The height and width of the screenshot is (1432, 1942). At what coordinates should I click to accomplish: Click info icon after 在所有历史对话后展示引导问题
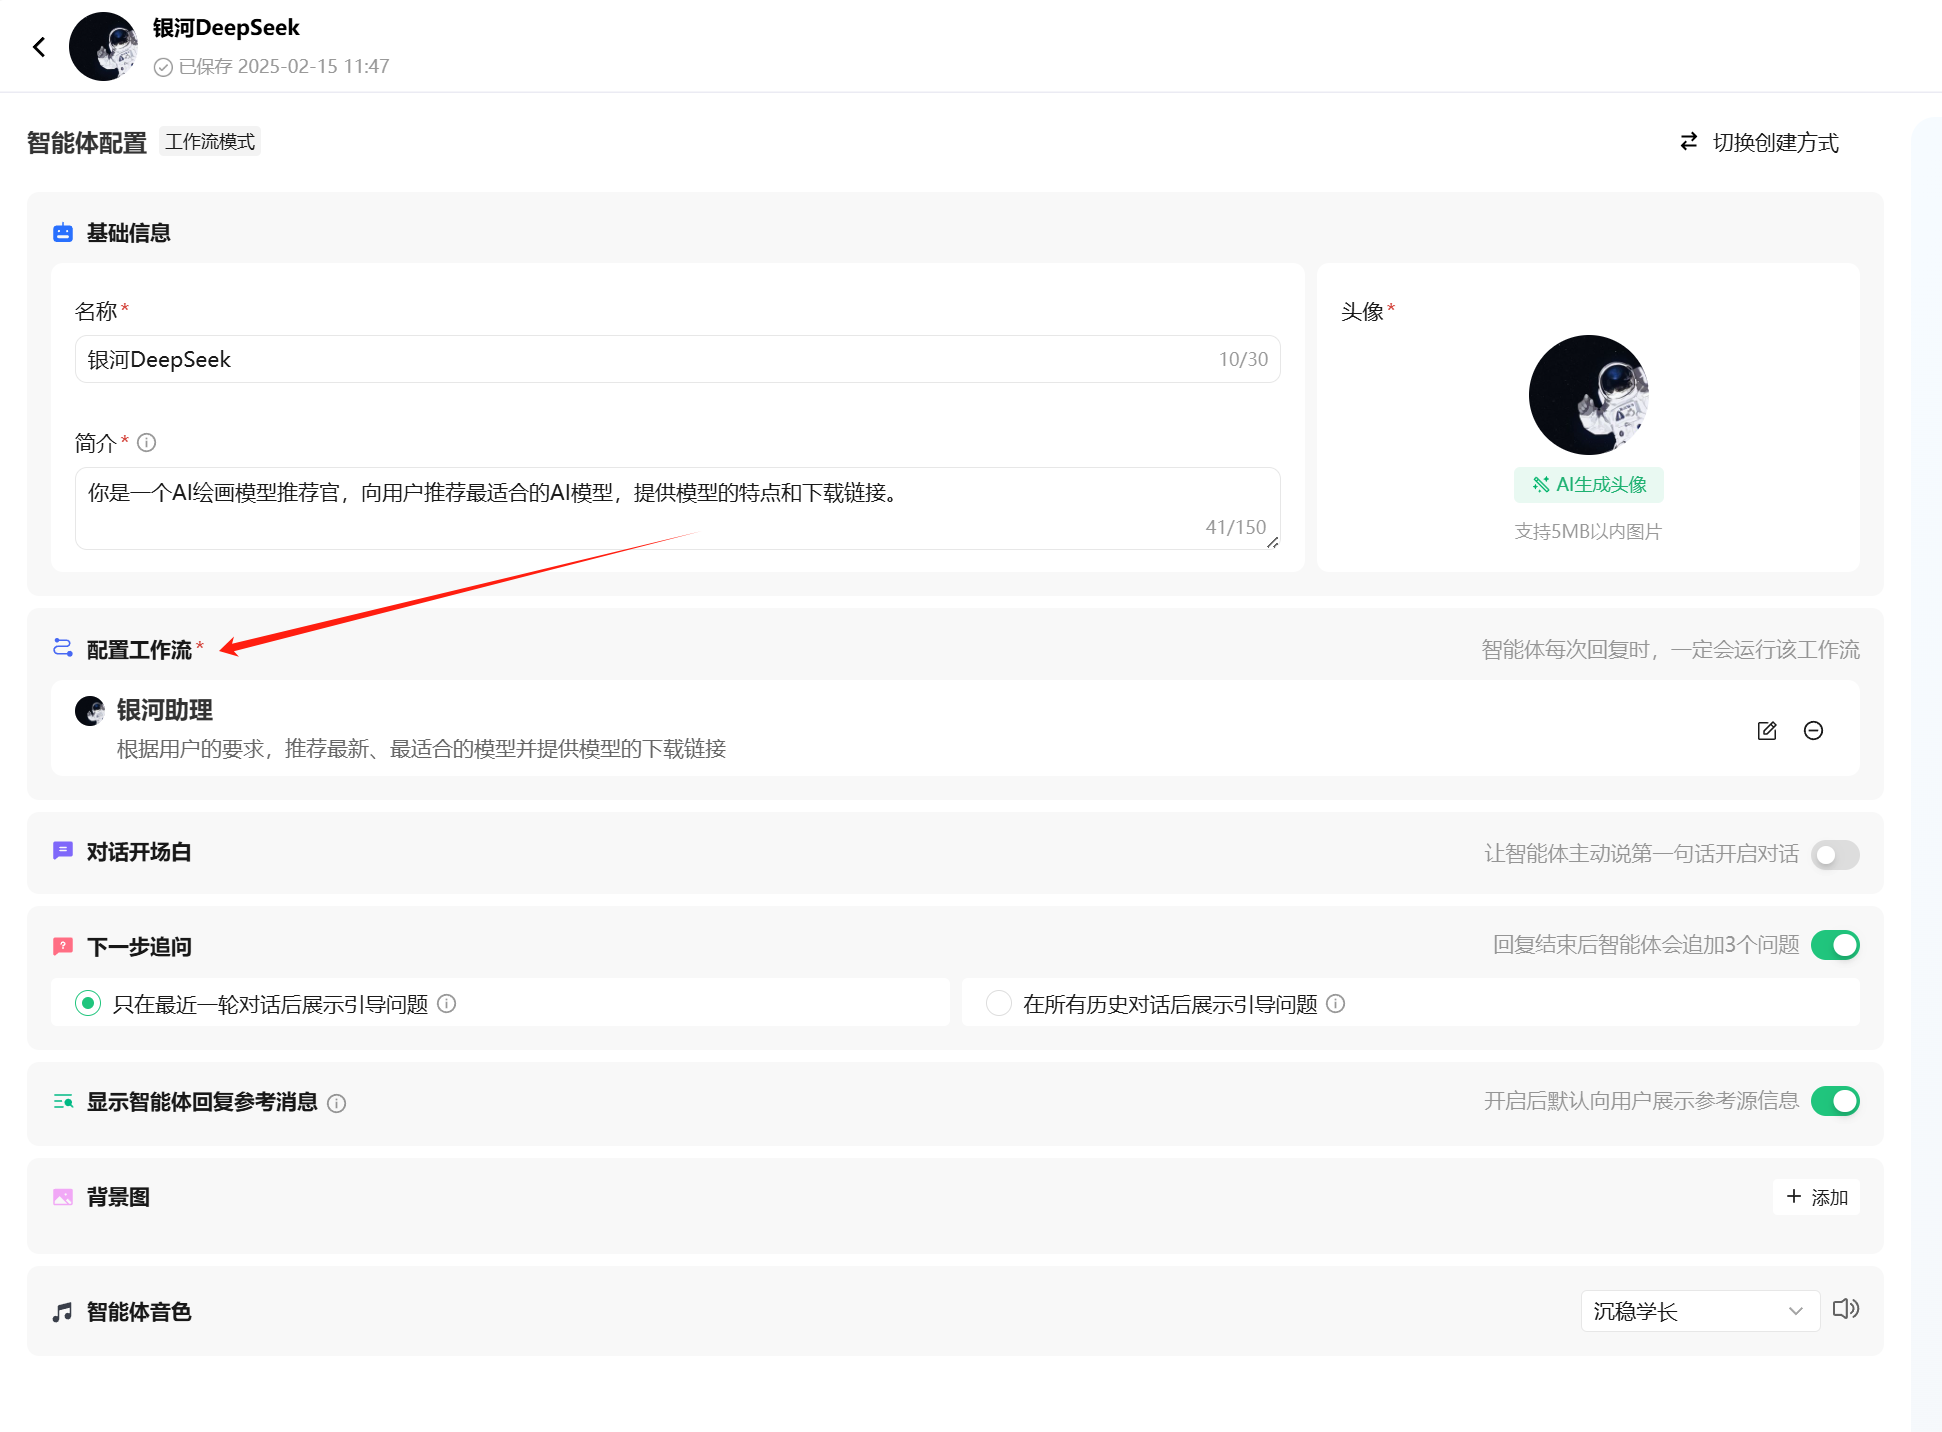[x=1336, y=1004]
